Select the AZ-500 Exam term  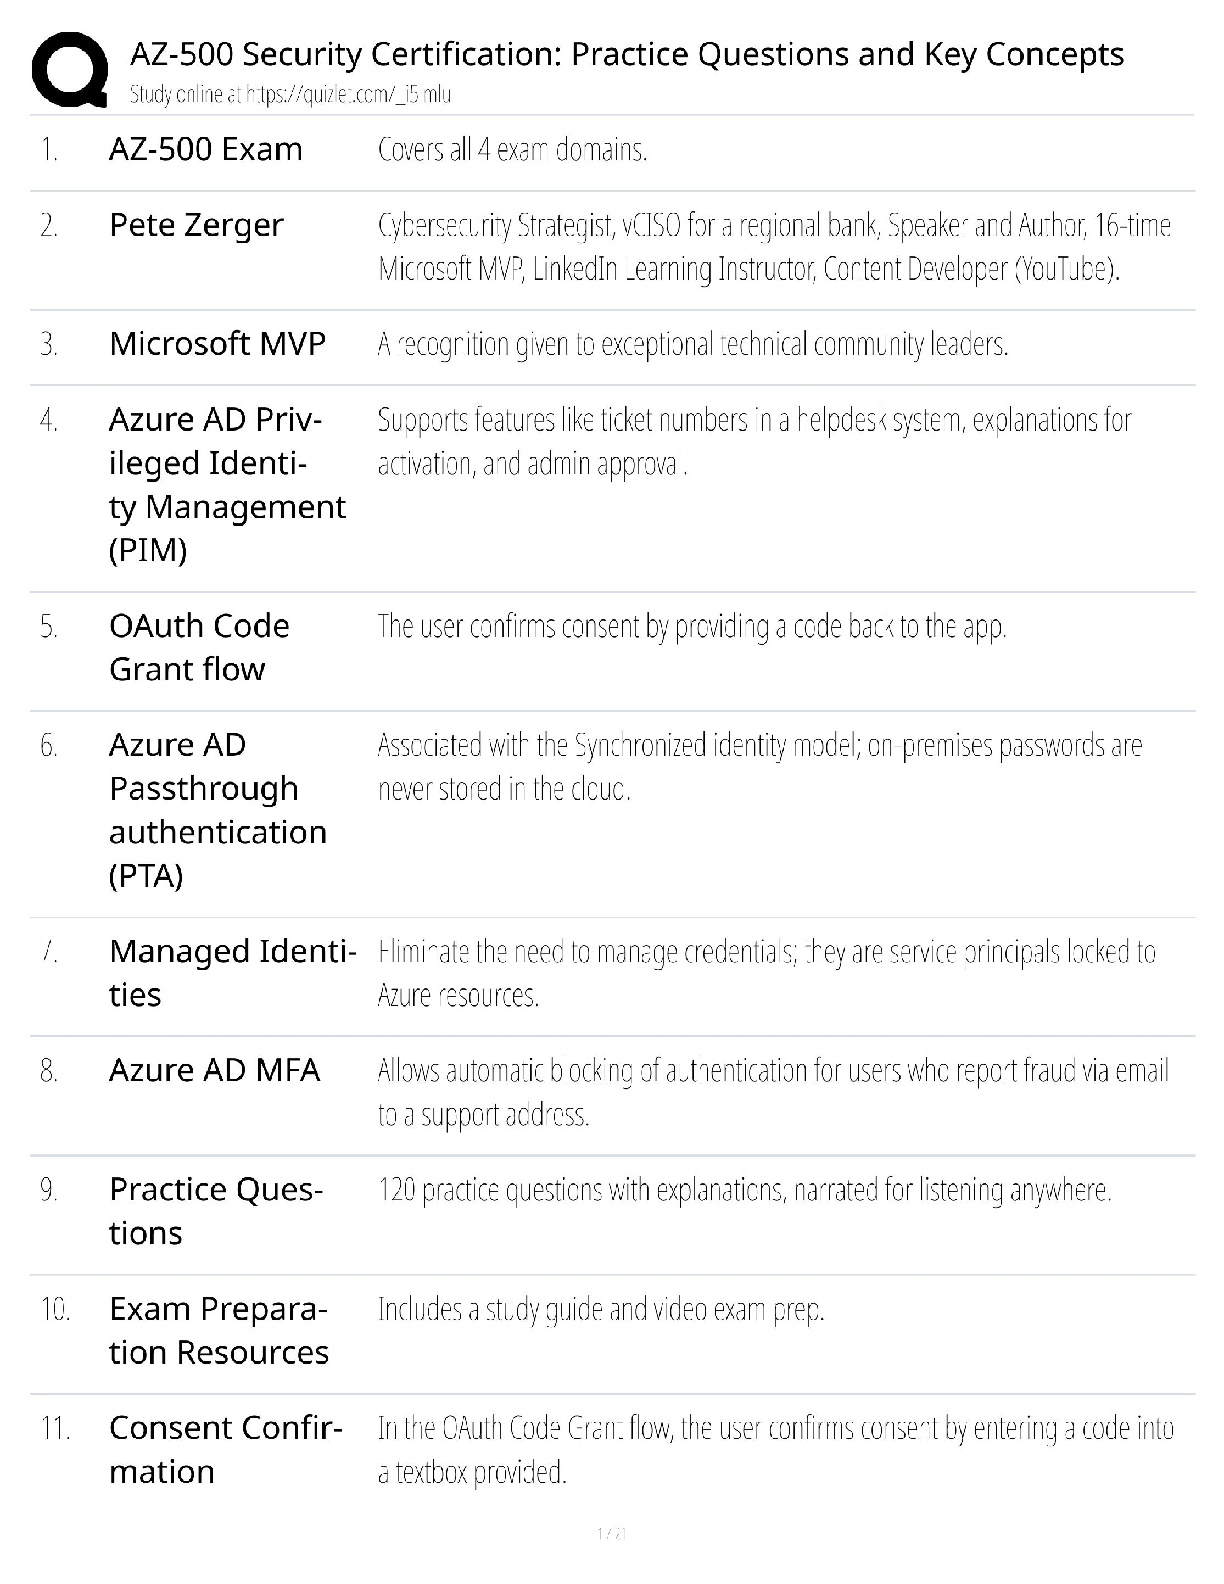pyautogui.click(x=205, y=150)
